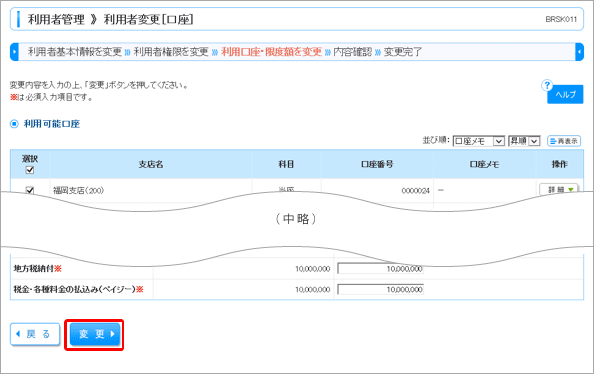Open the 昇順 ascending order dropdown
This screenshot has height=374, width=594.
coord(524,141)
